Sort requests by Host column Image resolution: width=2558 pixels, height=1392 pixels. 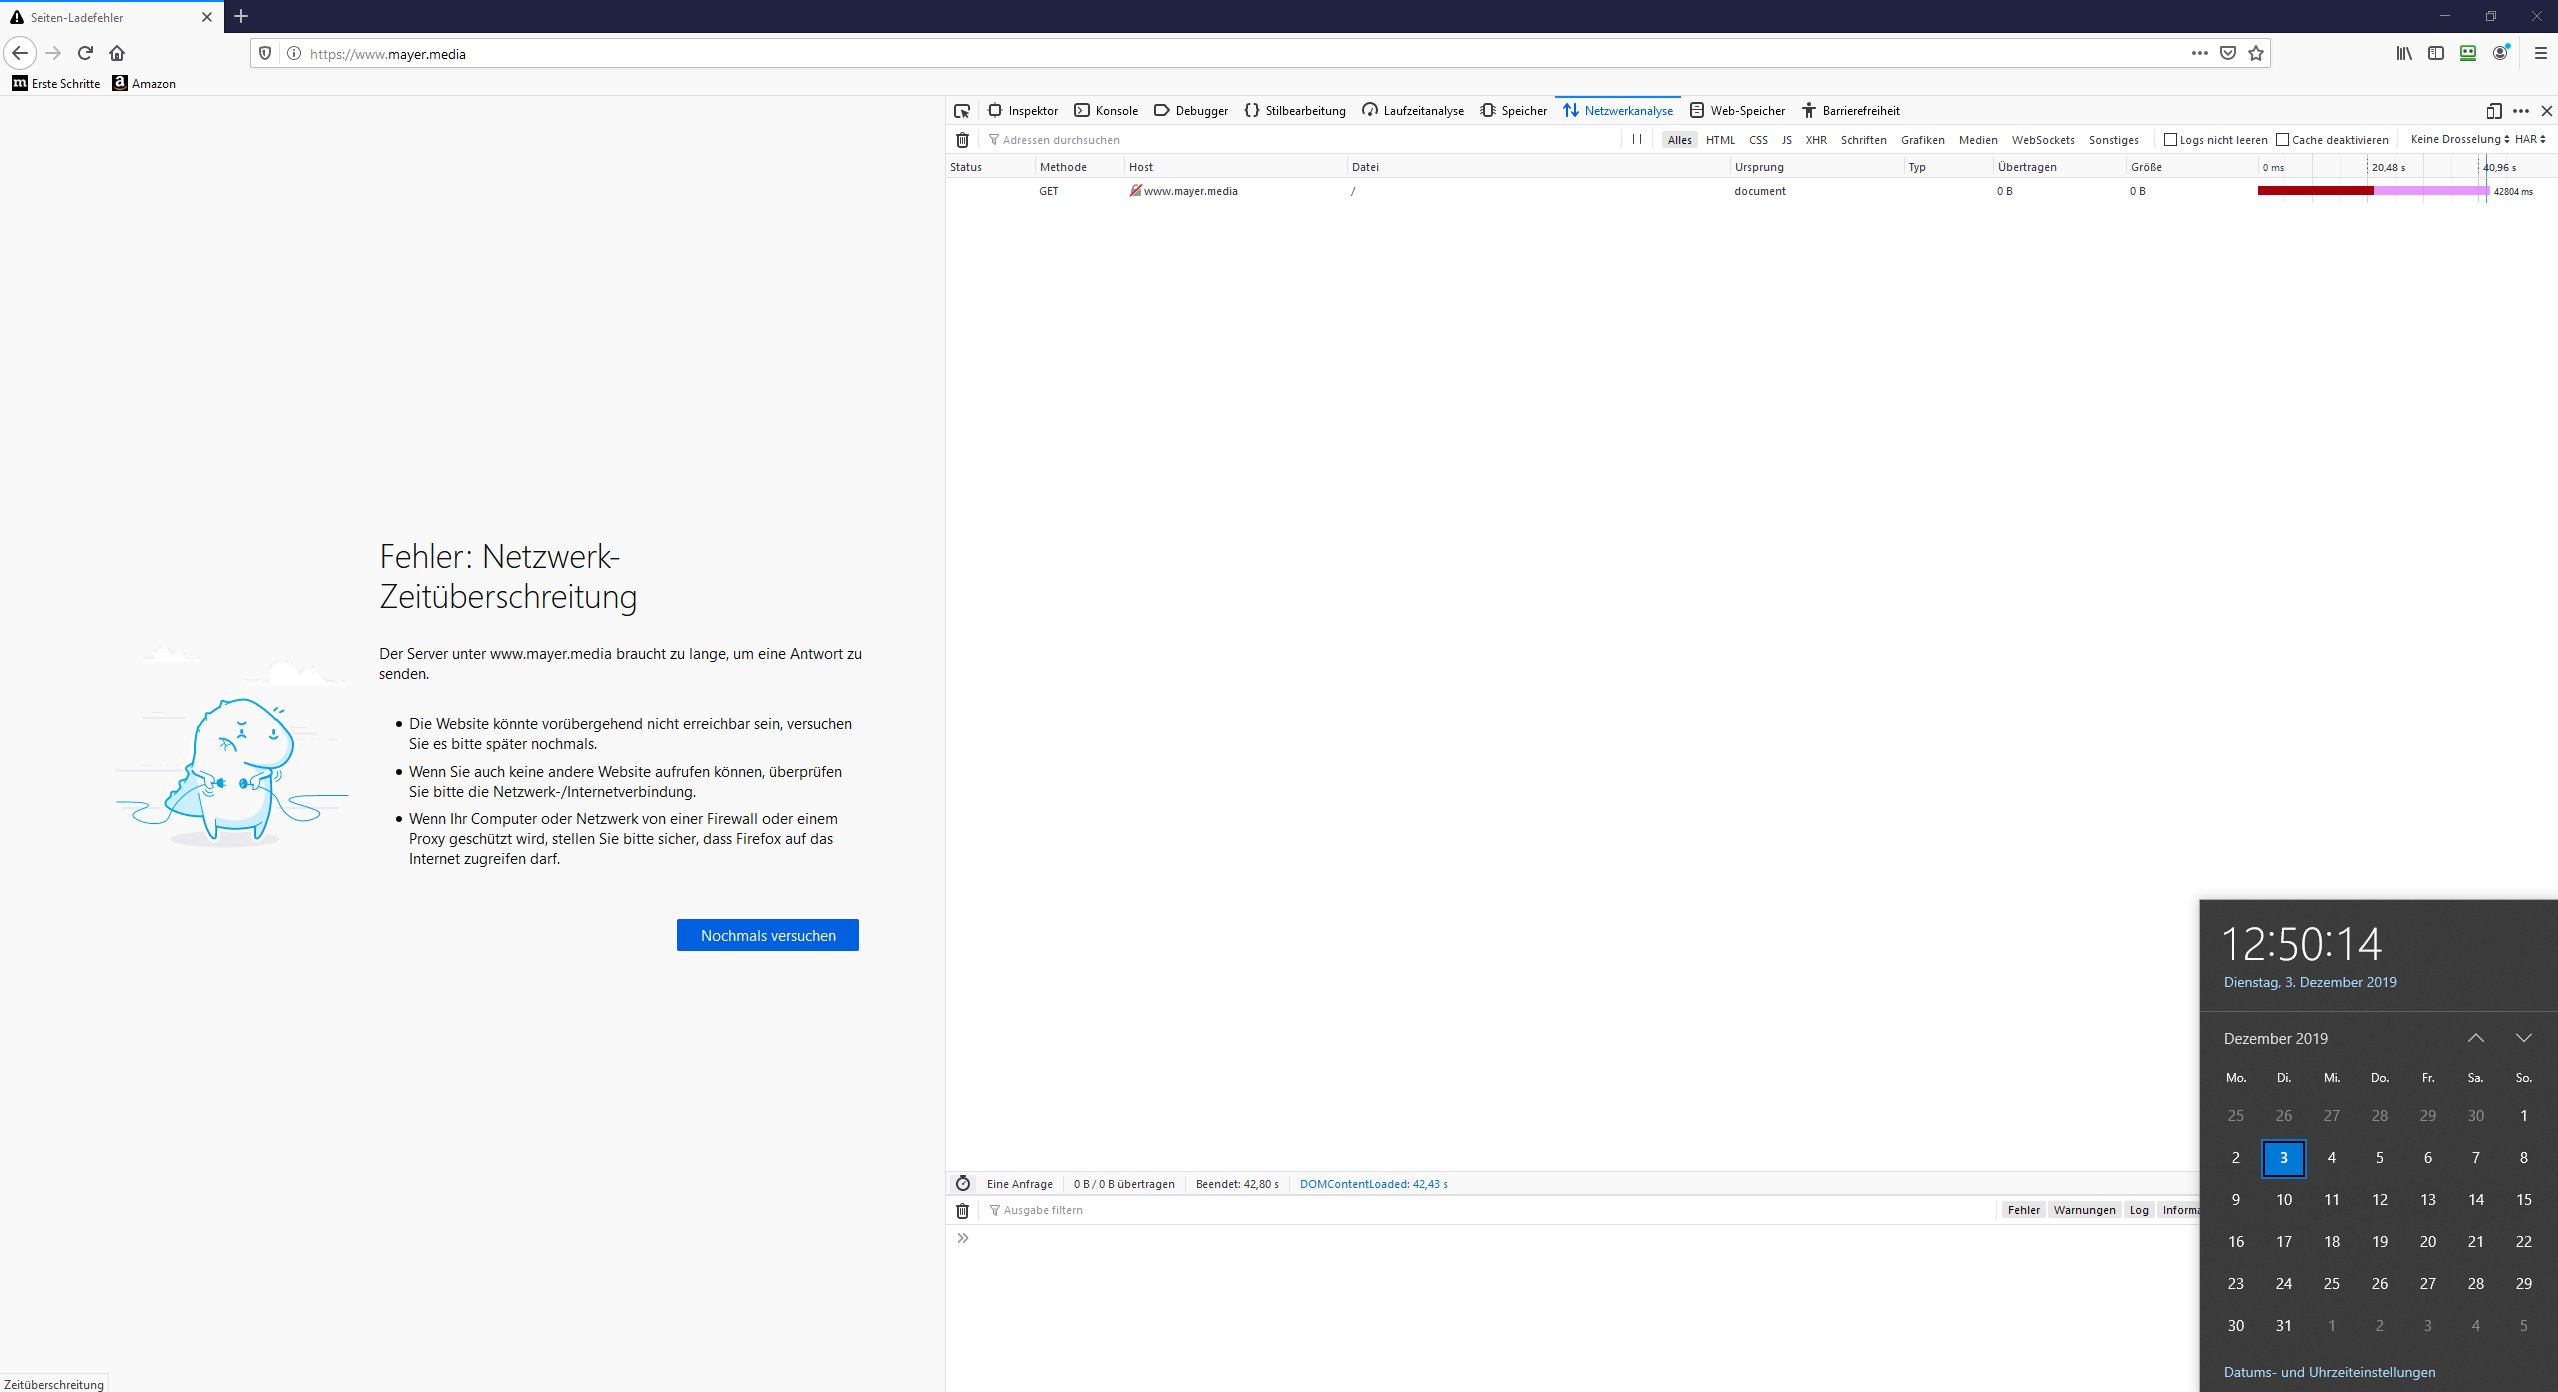click(x=1236, y=167)
